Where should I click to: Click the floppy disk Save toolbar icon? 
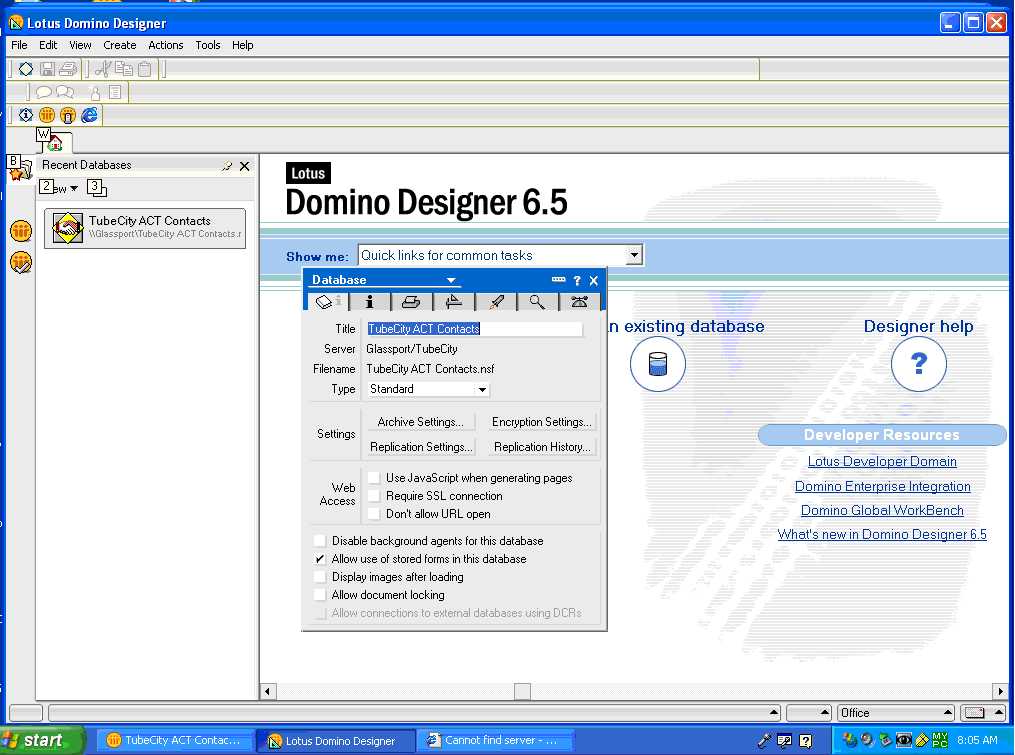tap(47, 69)
